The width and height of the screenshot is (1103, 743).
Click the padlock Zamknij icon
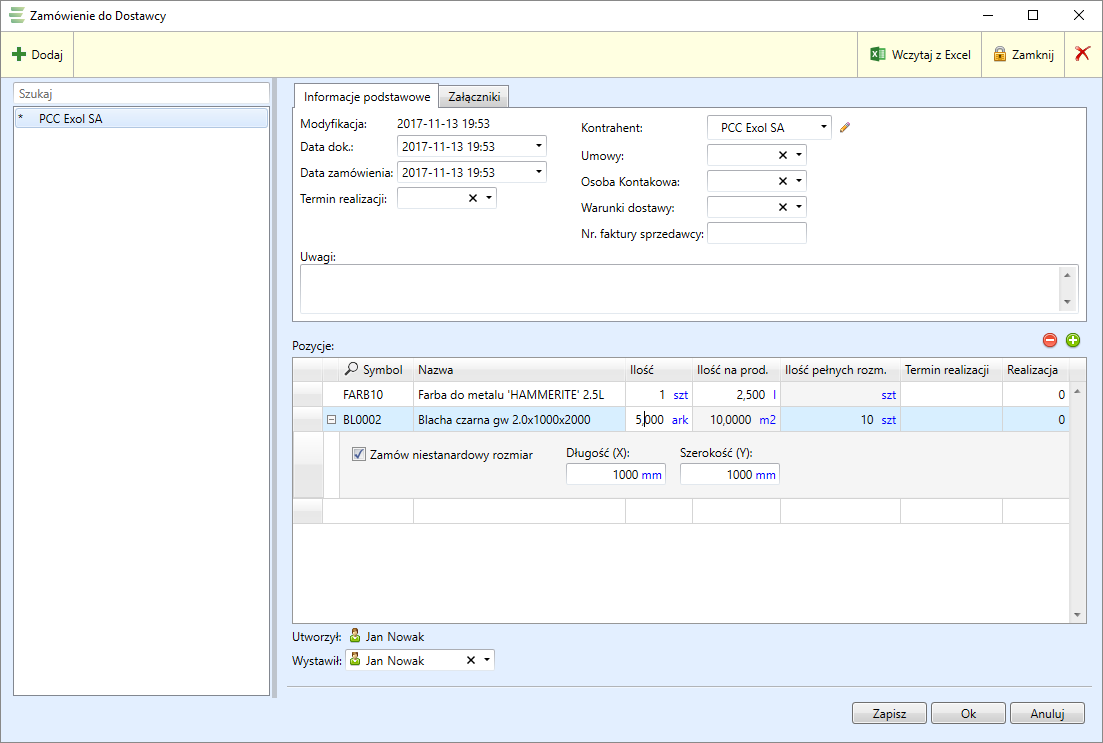click(999, 54)
